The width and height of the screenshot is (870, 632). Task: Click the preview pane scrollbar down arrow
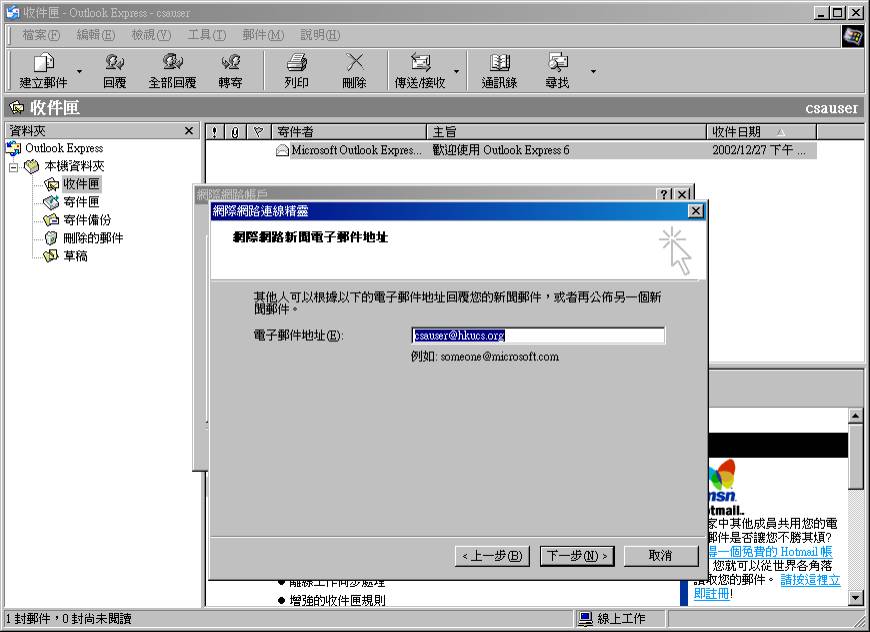tap(855, 598)
